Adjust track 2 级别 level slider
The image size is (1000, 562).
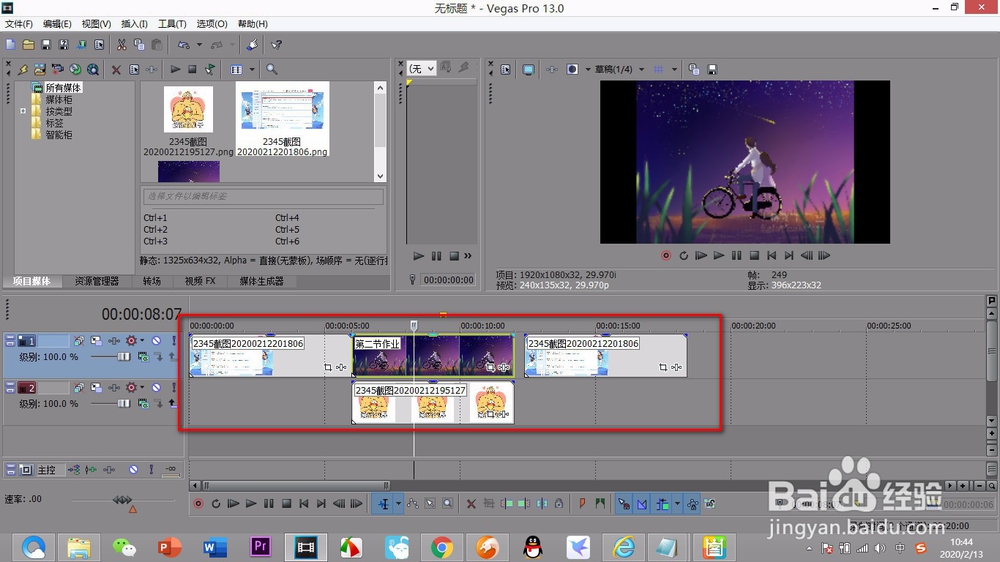(x=111, y=404)
